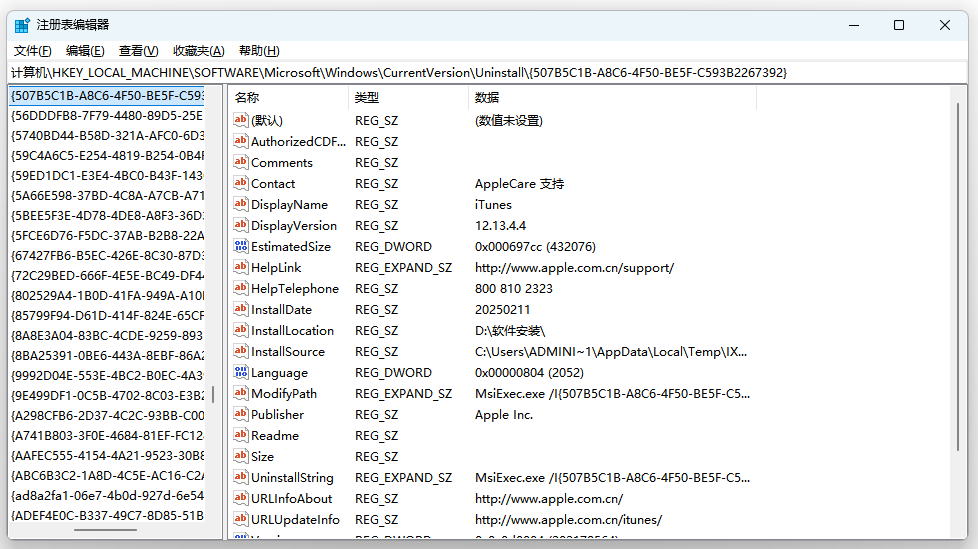978x549 pixels.
Task: Select tree key {AAFEC555-4154-4A21-9523-30B
Action: click(107, 455)
